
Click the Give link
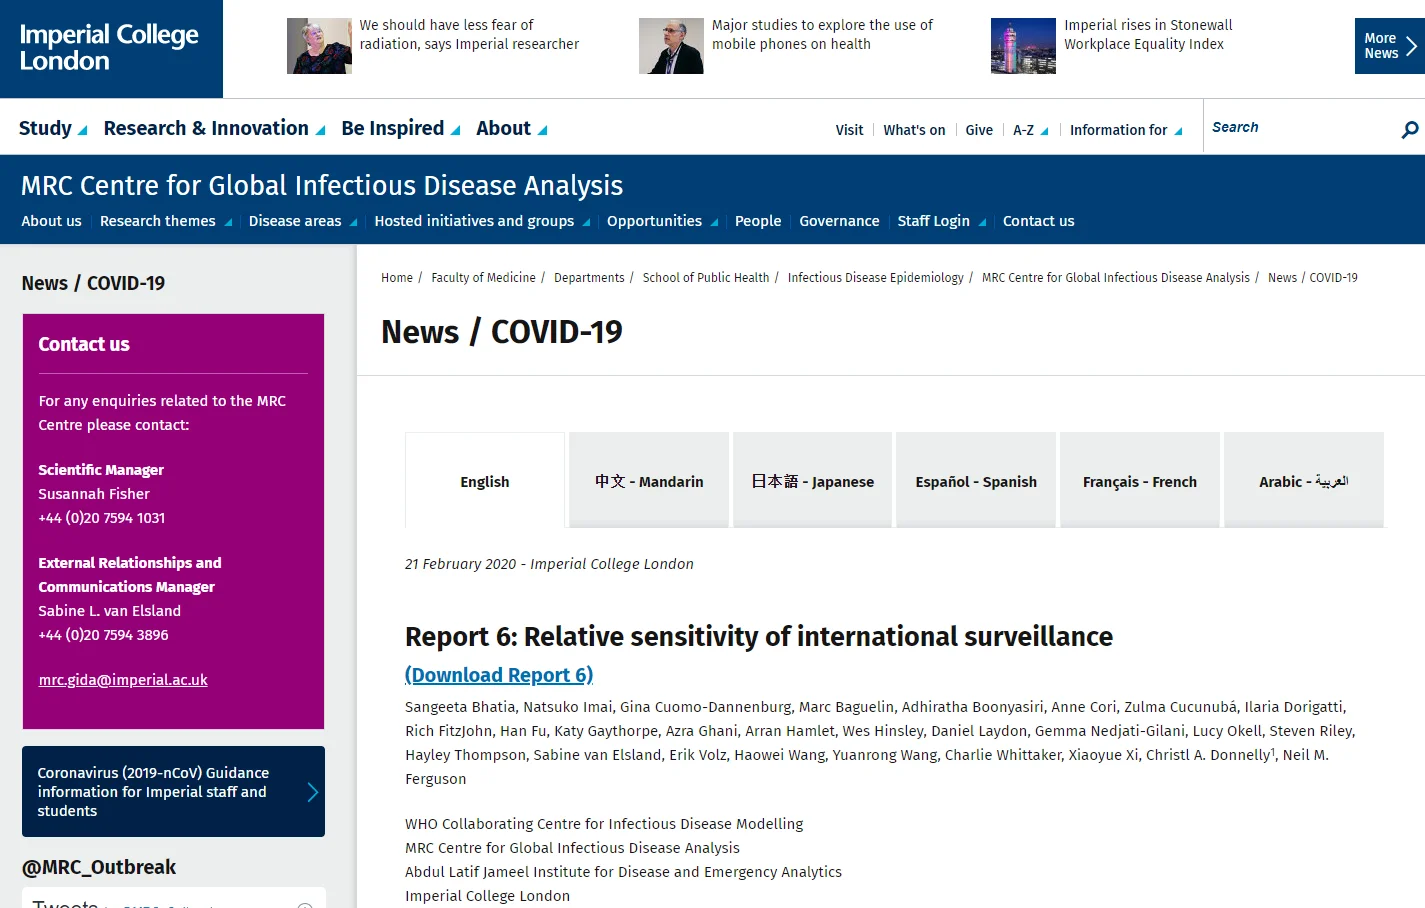click(x=979, y=130)
